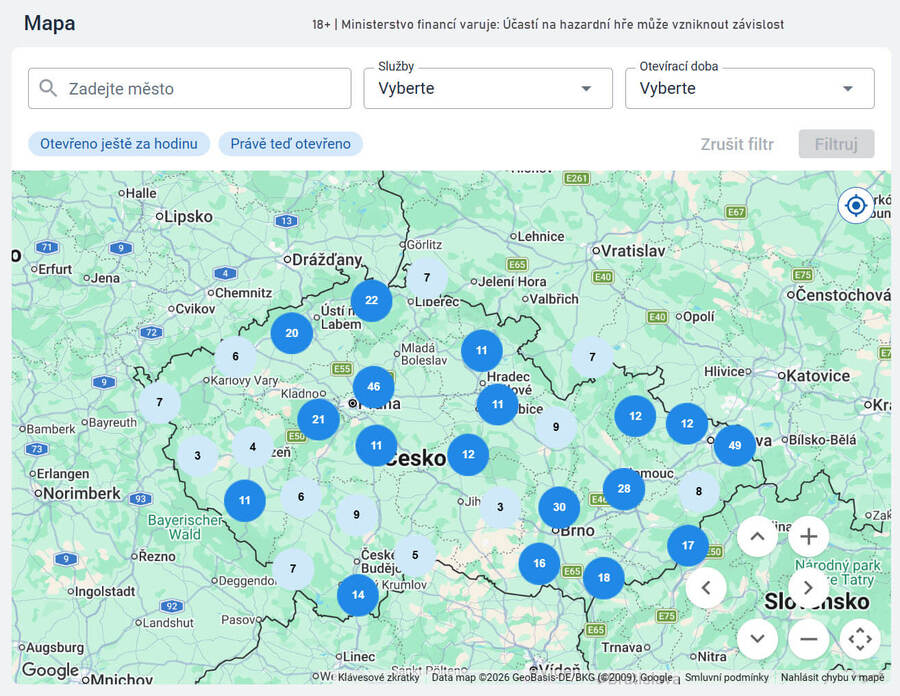Viewport: 900px width, 696px height.
Task: Toggle the 'Otevřeno ještě za hodinu' filter chip
Action: 119,143
